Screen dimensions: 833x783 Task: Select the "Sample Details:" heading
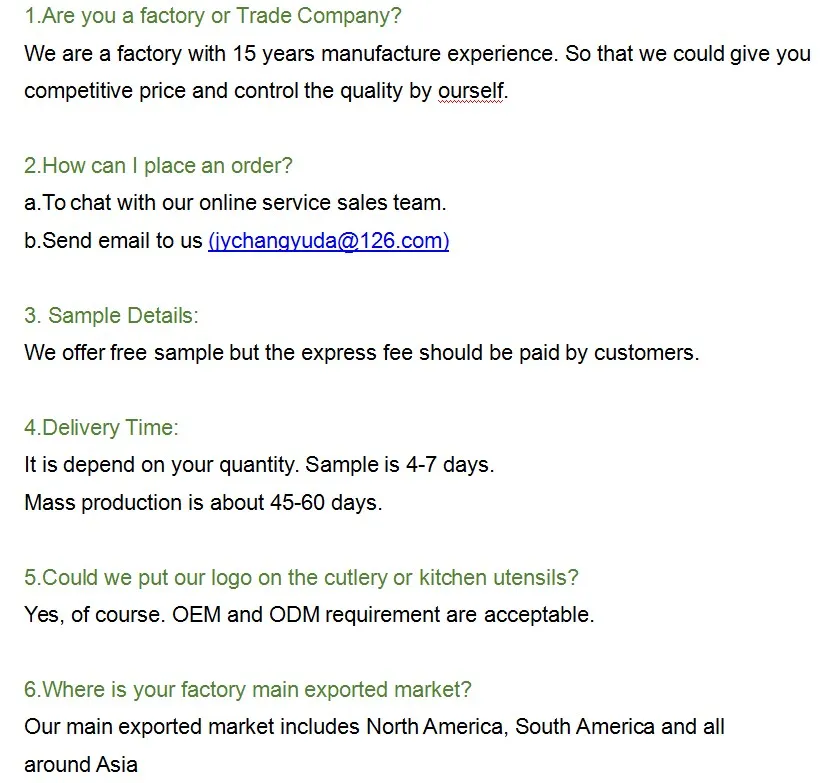111,316
